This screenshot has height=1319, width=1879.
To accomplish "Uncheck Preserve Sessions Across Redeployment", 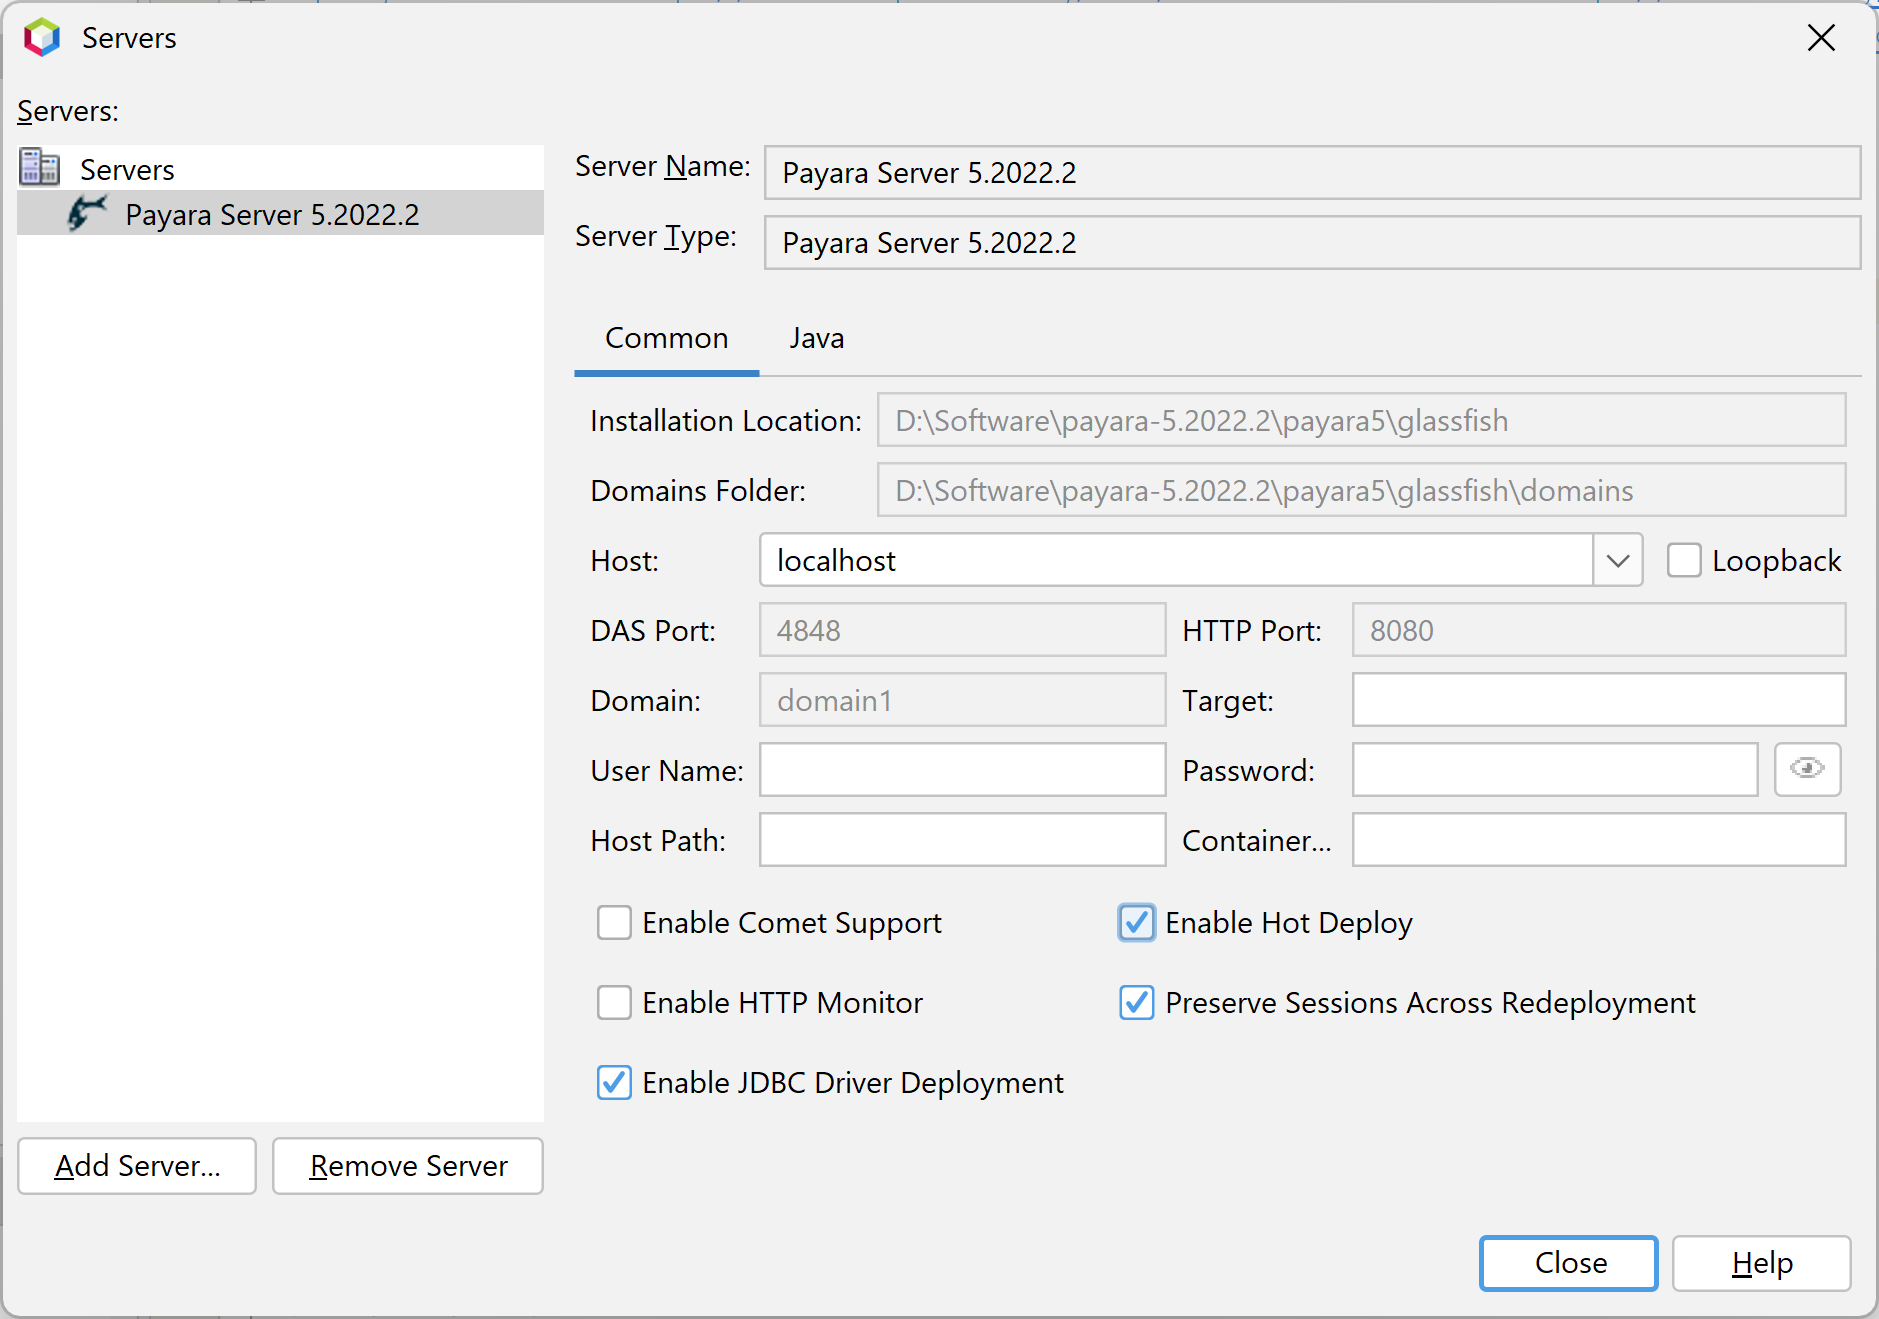I will pyautogui.click(x=1137, y=1002).
